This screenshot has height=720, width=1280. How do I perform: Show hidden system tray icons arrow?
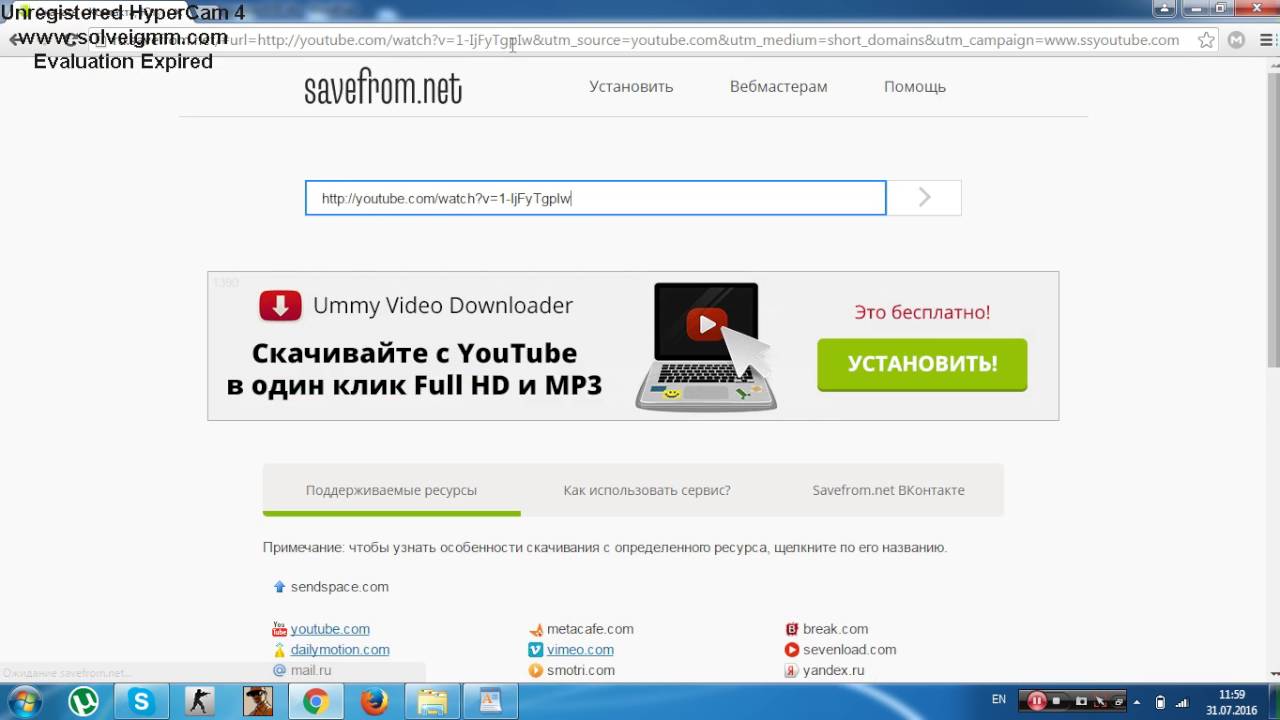coord(1138,702)
